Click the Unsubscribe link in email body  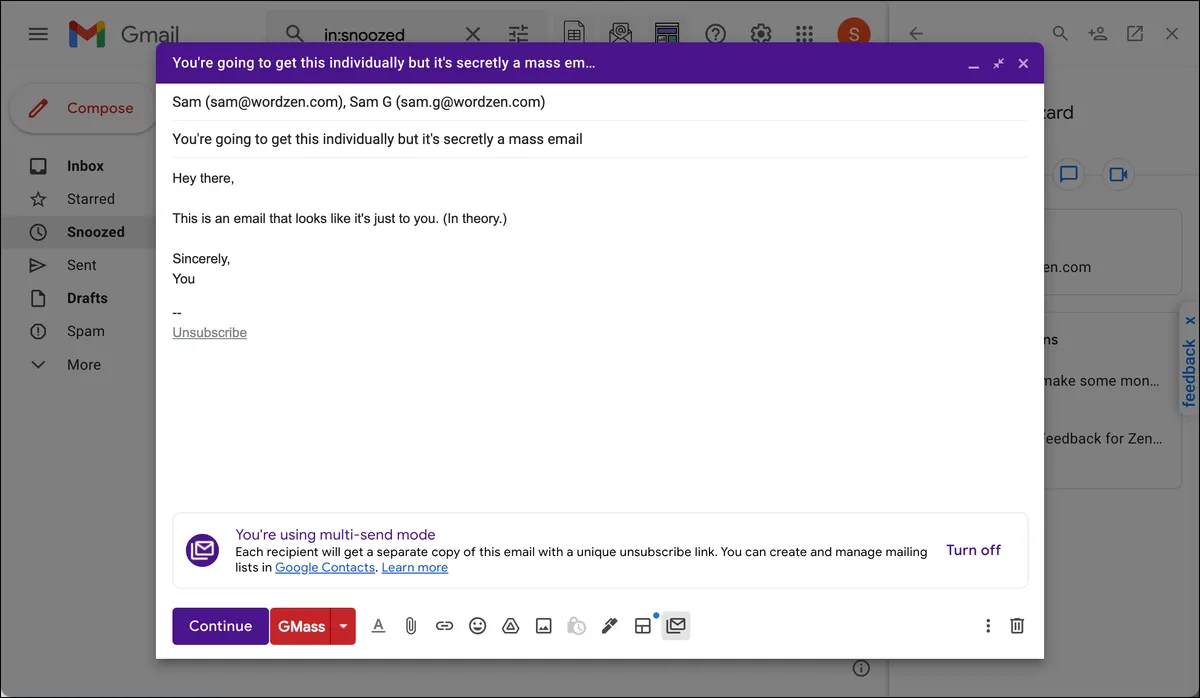tap(209, 332)
